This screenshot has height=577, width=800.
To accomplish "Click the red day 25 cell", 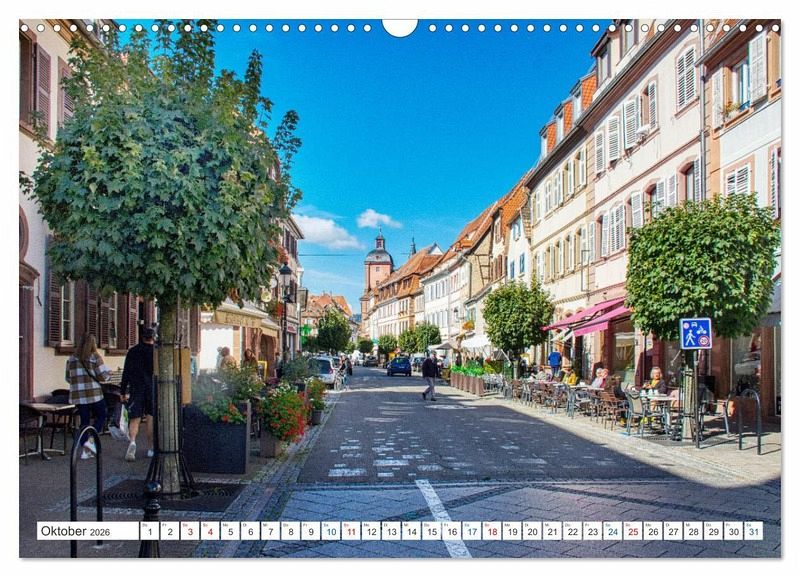I will [632, 531].
